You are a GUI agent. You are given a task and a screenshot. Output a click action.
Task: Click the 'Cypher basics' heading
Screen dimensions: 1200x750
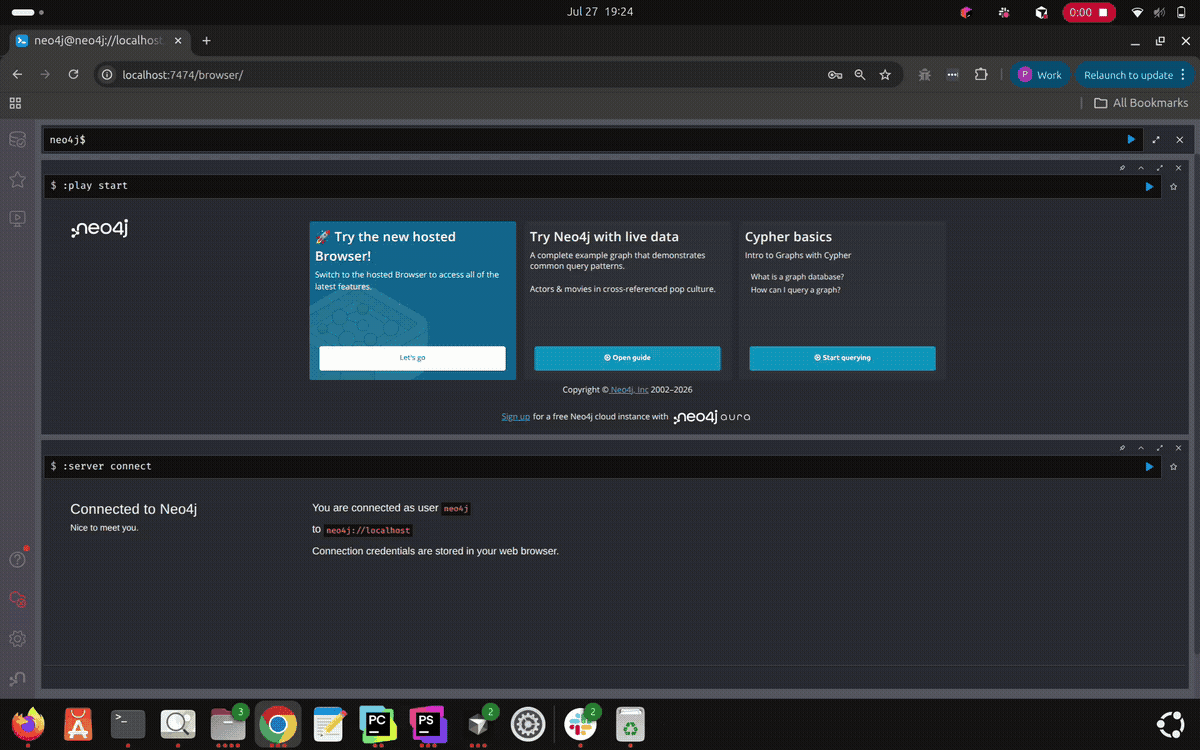point(788,237)
